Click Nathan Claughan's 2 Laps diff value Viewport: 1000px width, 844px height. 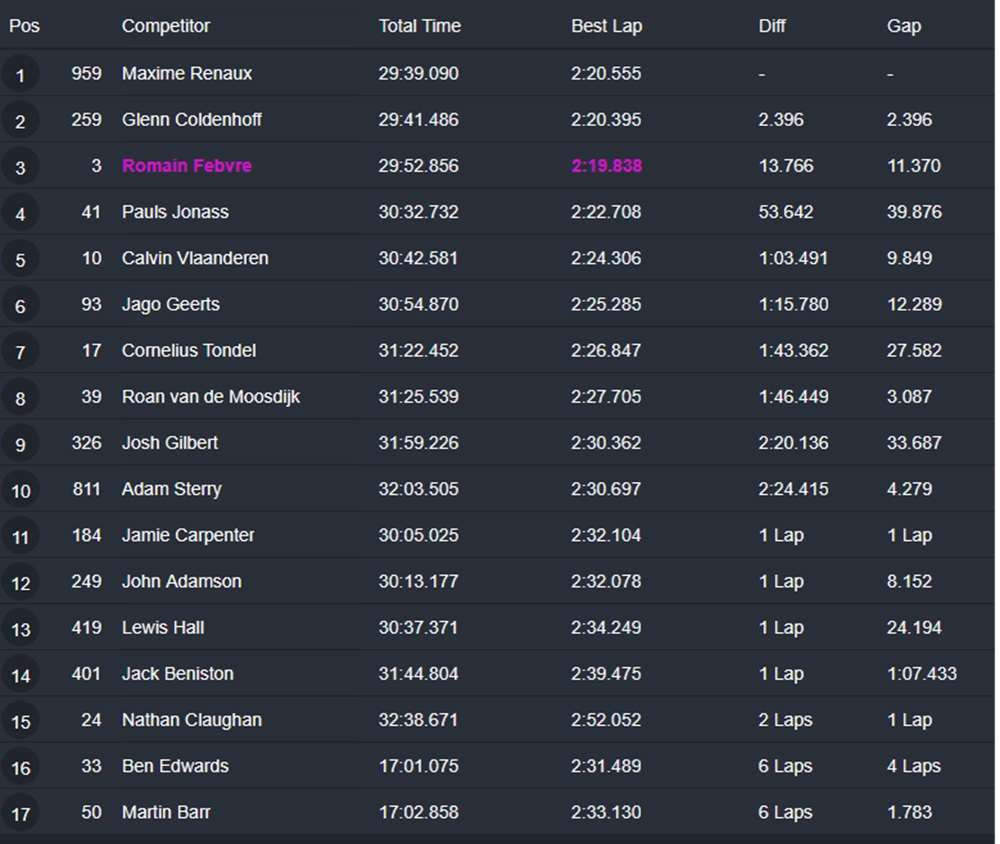tap(786, 720)
